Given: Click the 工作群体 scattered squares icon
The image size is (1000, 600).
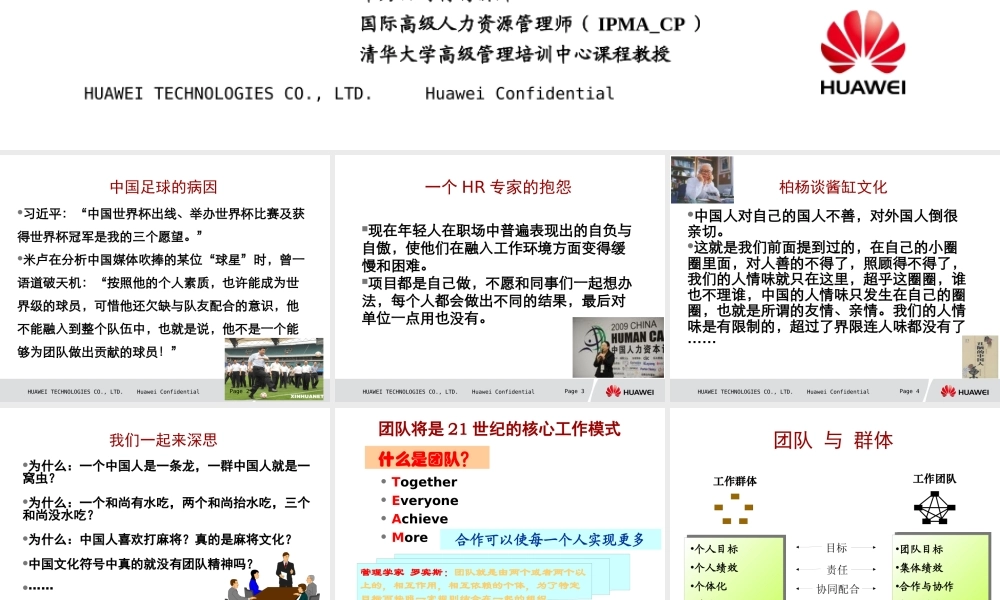Looking at the screenshot, I should (734, 508).
